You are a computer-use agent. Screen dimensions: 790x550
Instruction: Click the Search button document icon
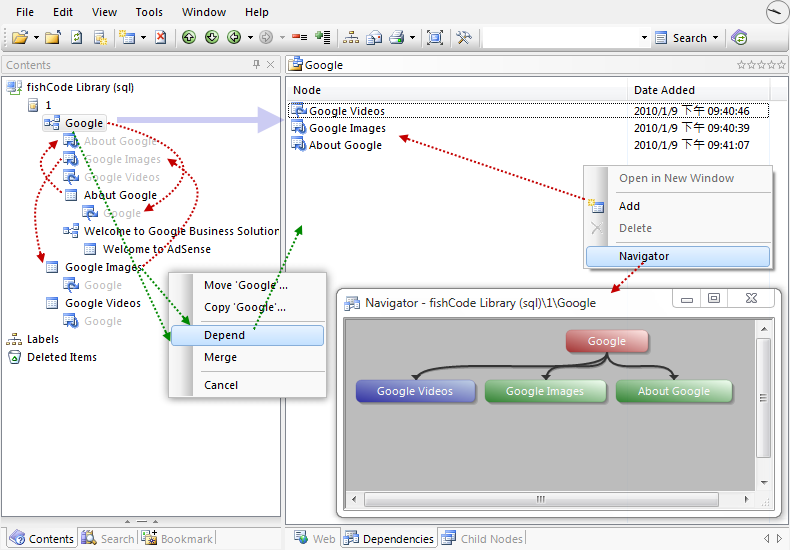coord(661,38)
